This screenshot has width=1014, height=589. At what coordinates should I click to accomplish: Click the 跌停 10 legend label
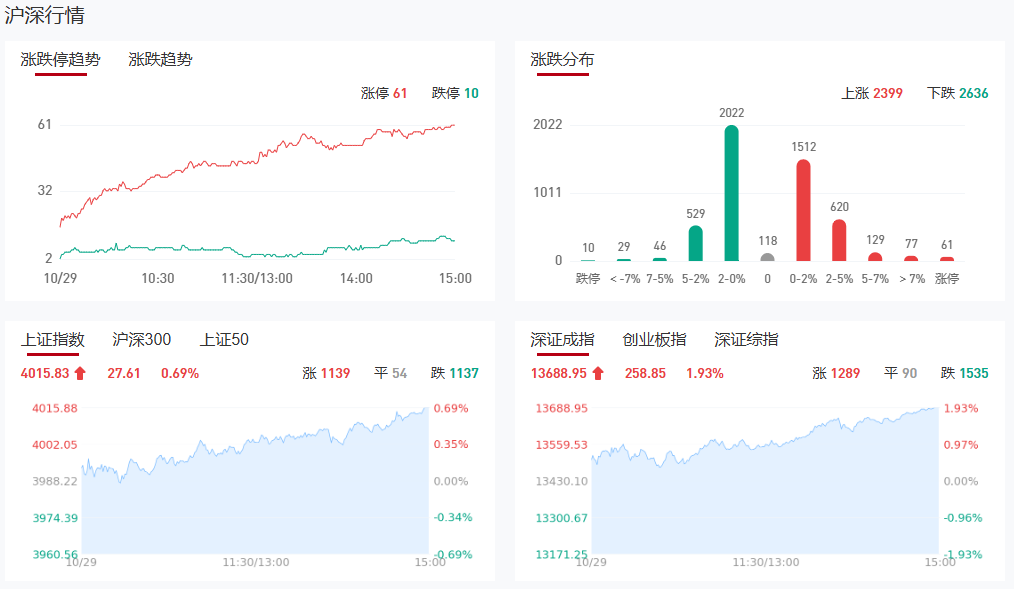click(x=455, y=93)
